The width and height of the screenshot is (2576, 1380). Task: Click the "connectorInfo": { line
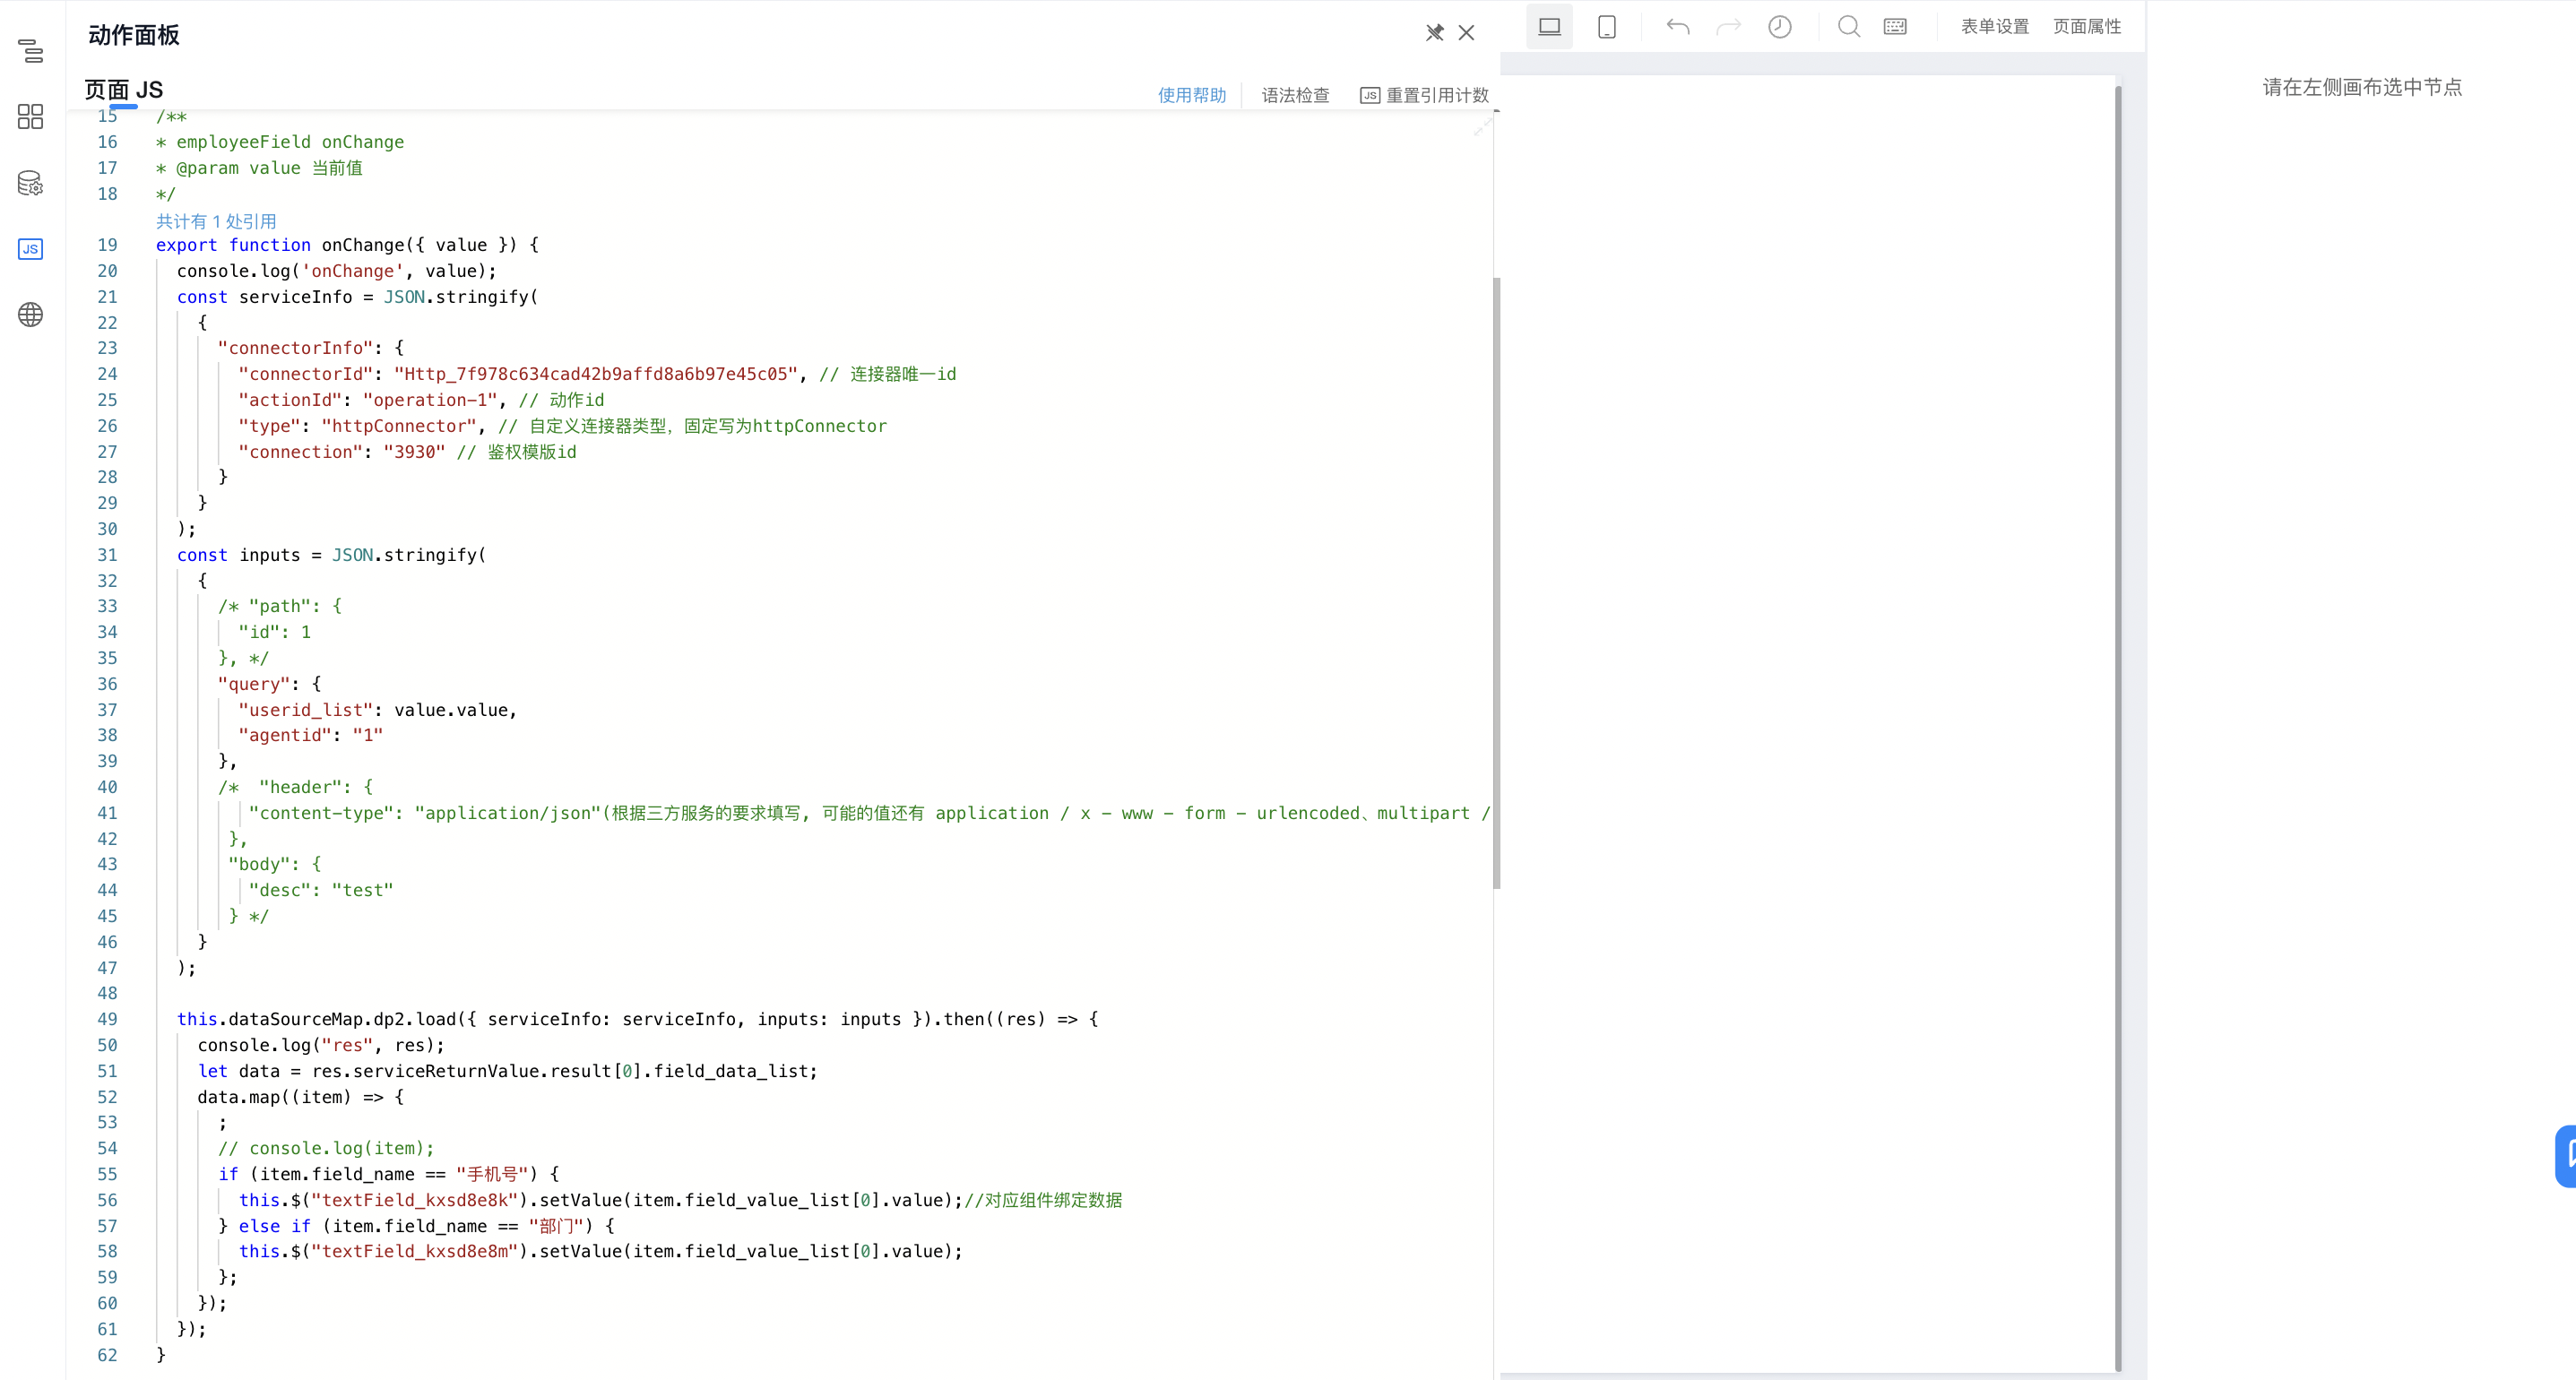tap(310, 348)
